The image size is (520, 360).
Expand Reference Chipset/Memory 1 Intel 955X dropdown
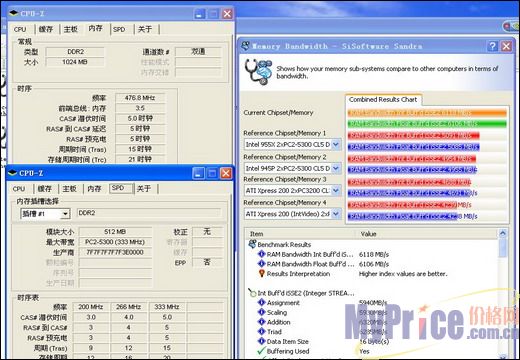pos(336,144)
